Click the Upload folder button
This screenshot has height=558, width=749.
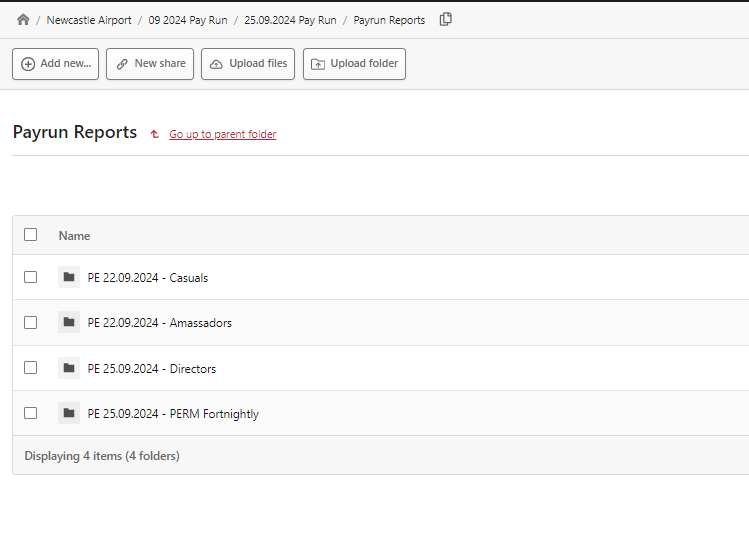click(x=354, y=63)
